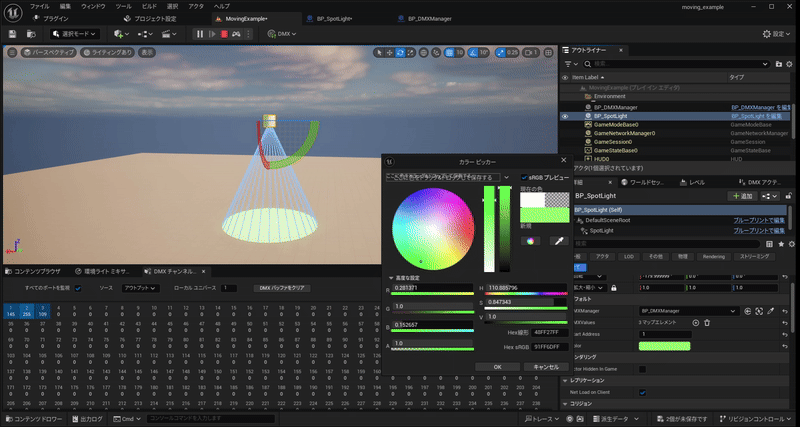Stop the play session with the red button
Screen dimensions: 800x427
point(224,34)
